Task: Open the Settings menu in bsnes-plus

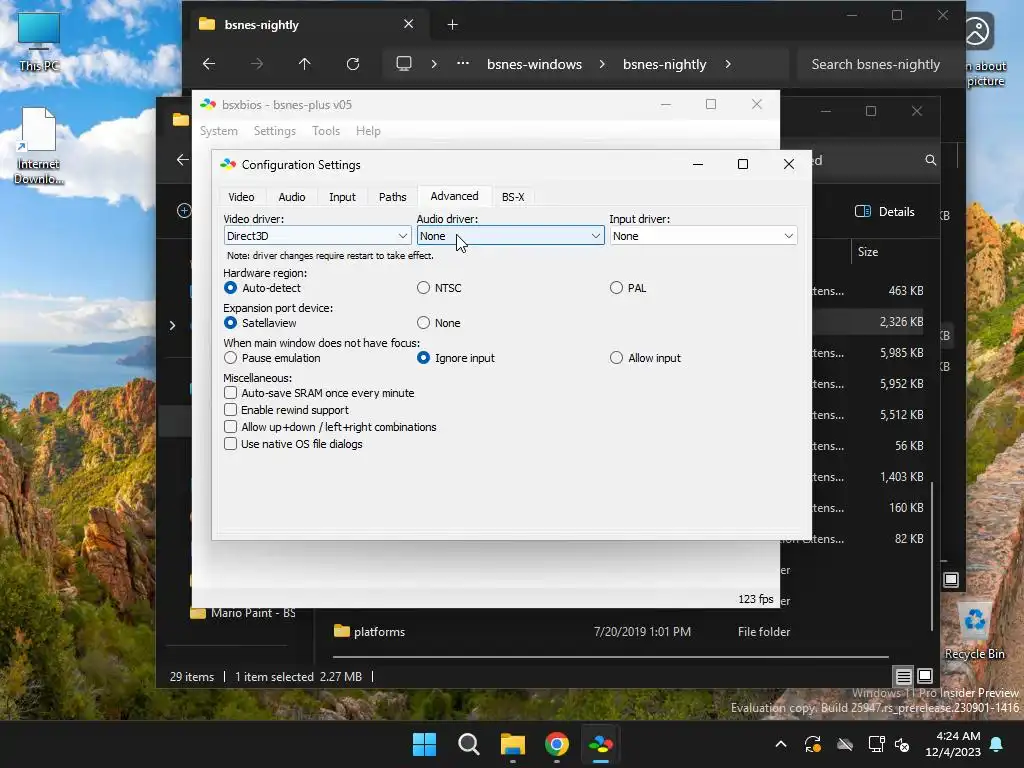Action: click(274, 131)
